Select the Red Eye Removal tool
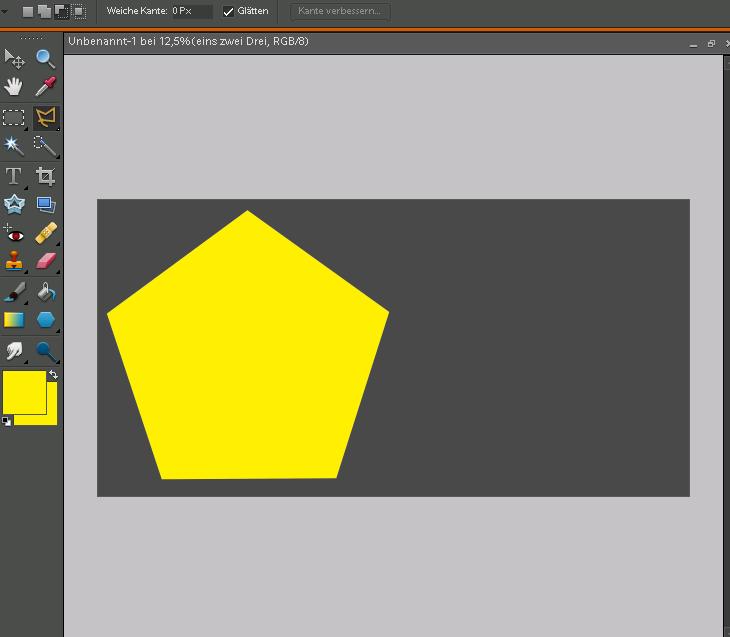 click(14, 233)
